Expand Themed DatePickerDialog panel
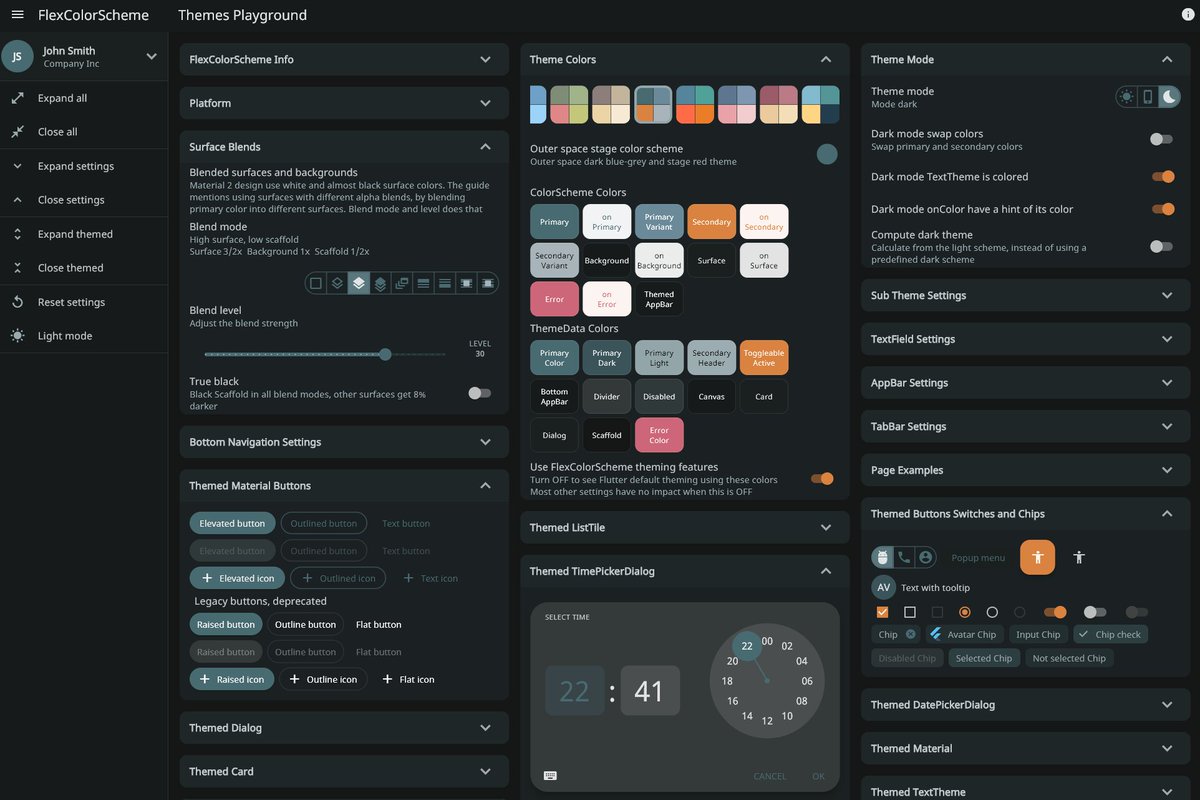 click(x=1025, y=704)
